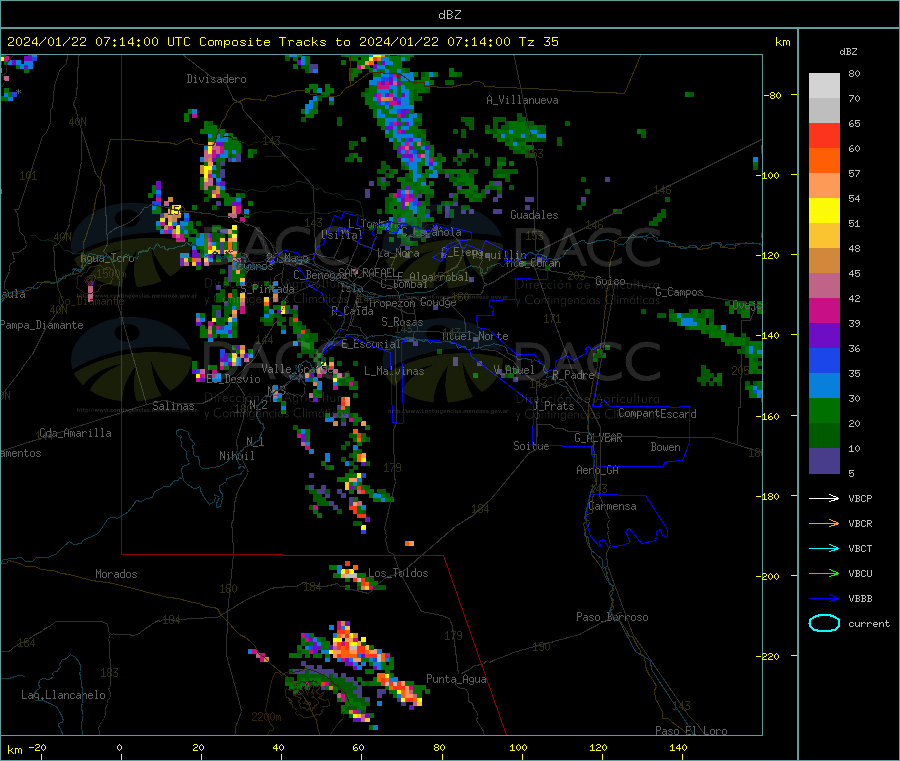Click the R_Padre location label

pos(573,375)
